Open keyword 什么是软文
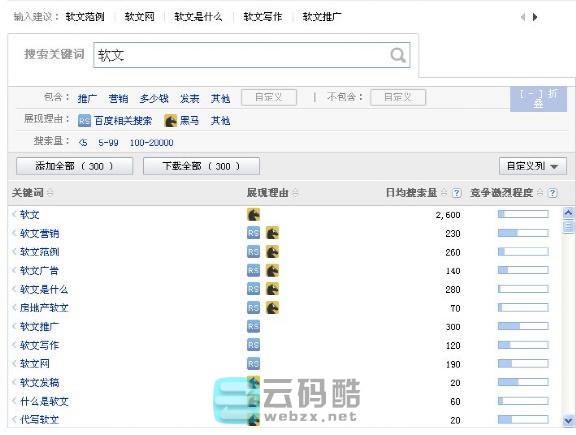Screen dimensions: 576x435 pyautogui.click(x=44, y=401)
